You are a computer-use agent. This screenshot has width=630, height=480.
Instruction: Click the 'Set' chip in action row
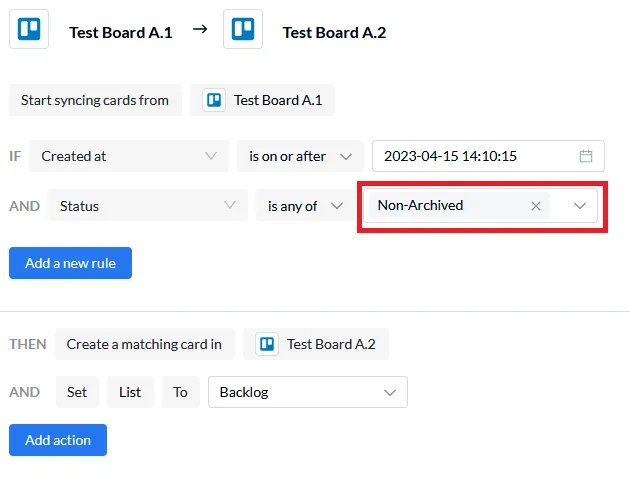(77, 392)
